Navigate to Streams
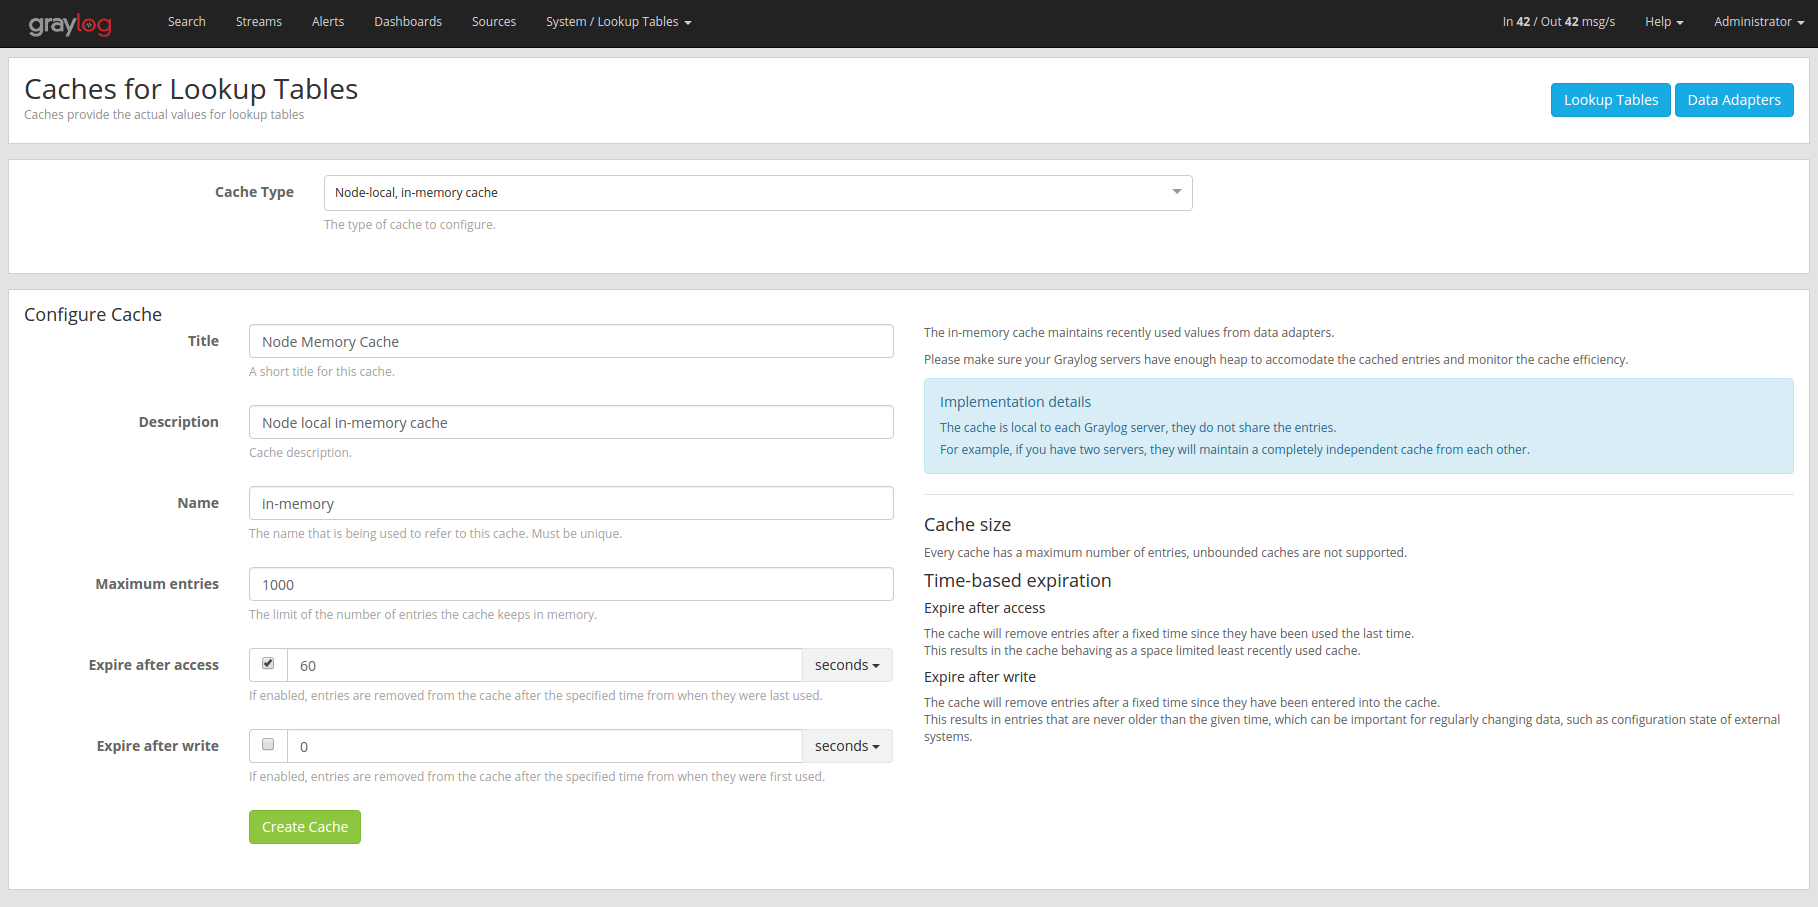 [x=258, y=22]
